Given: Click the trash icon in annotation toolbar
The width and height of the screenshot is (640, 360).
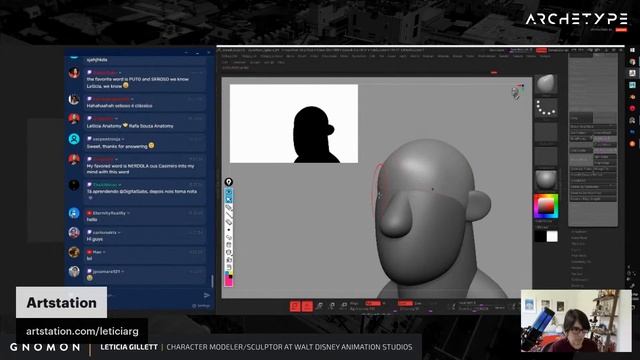Looking at the screenshot, I should [229, 245].
